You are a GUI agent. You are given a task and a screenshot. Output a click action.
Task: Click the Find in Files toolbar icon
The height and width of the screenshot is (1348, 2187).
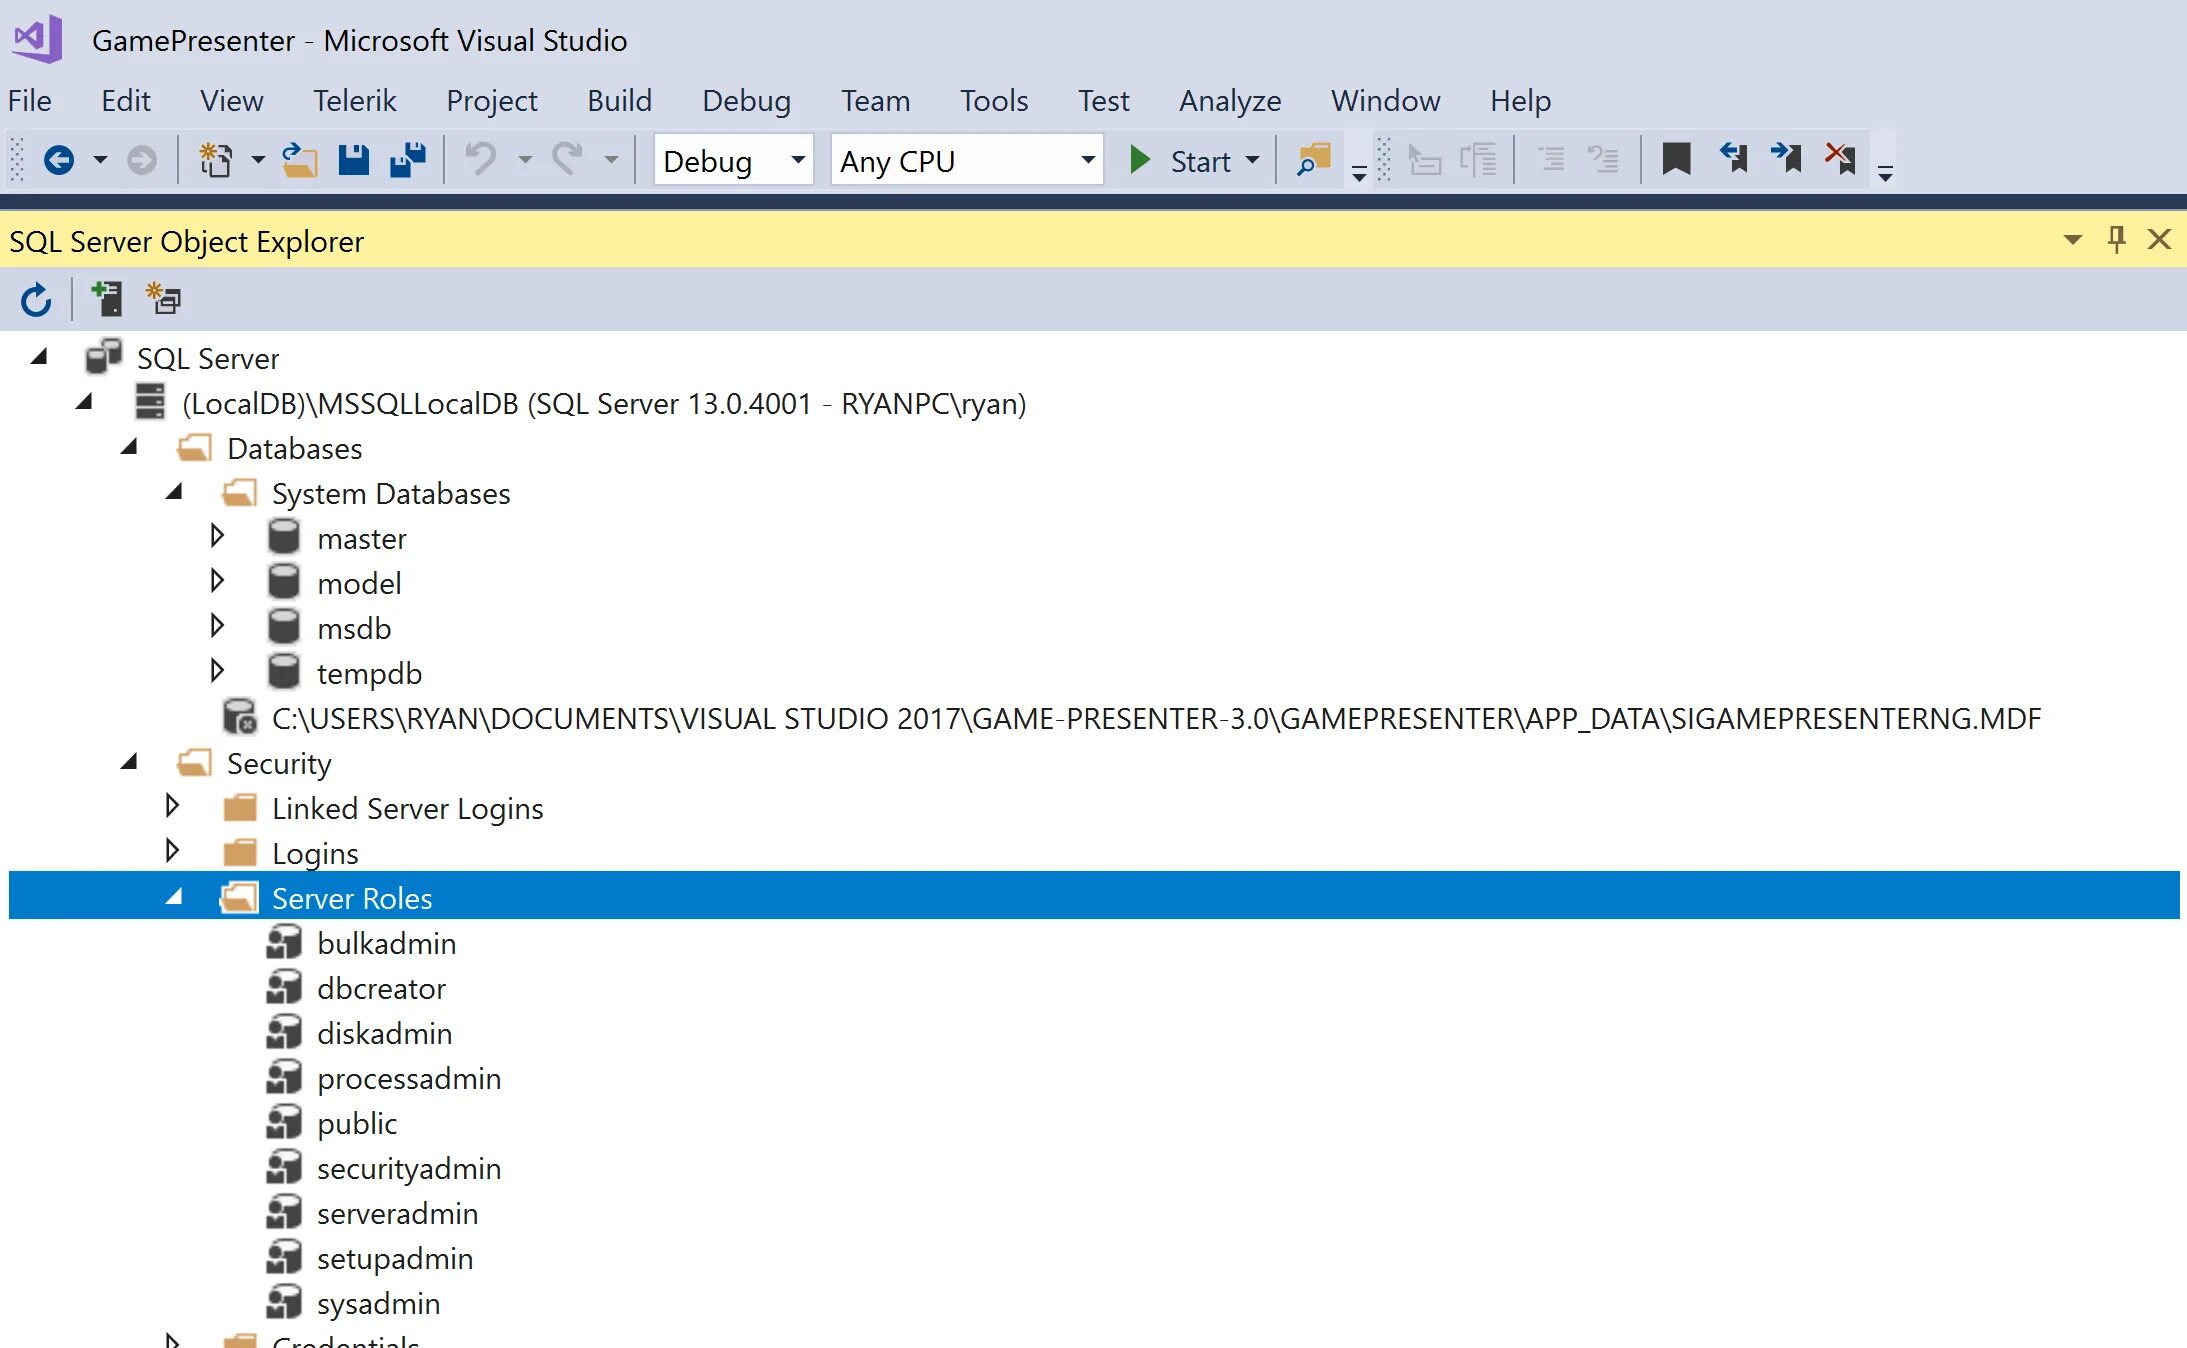click(x=1314, y=160)
